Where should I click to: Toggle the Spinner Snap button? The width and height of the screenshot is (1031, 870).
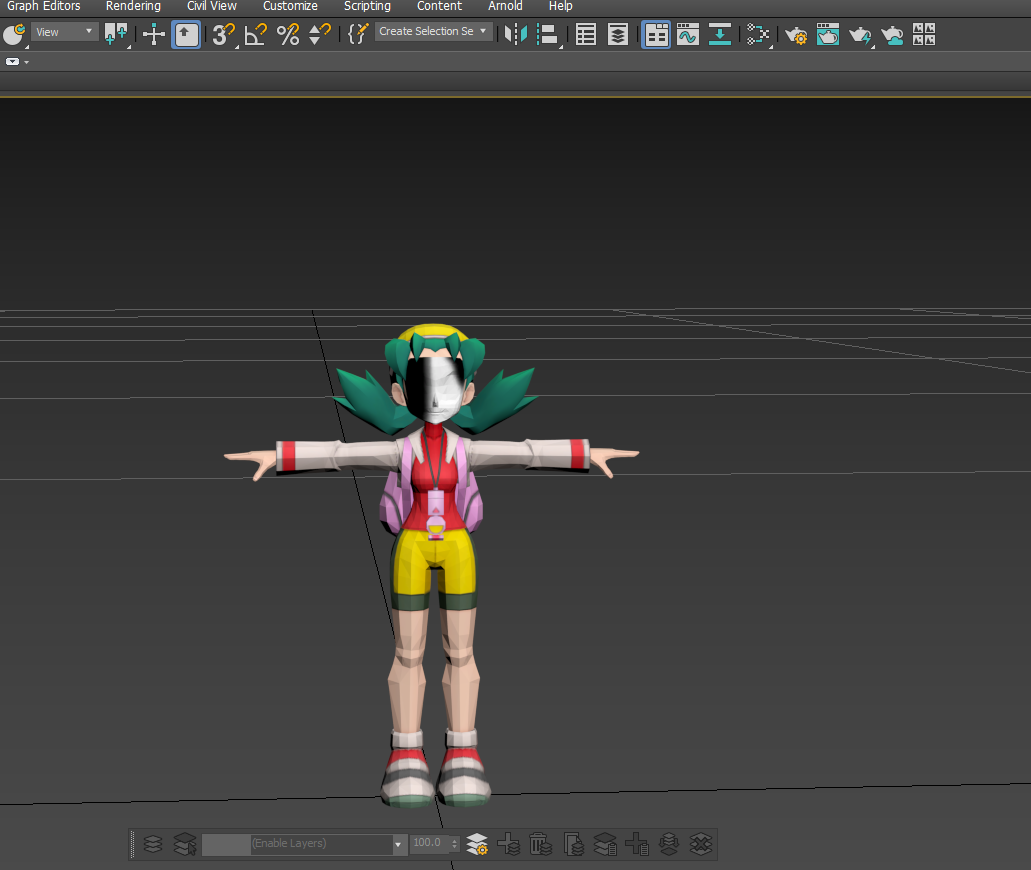tap(320, 34)
